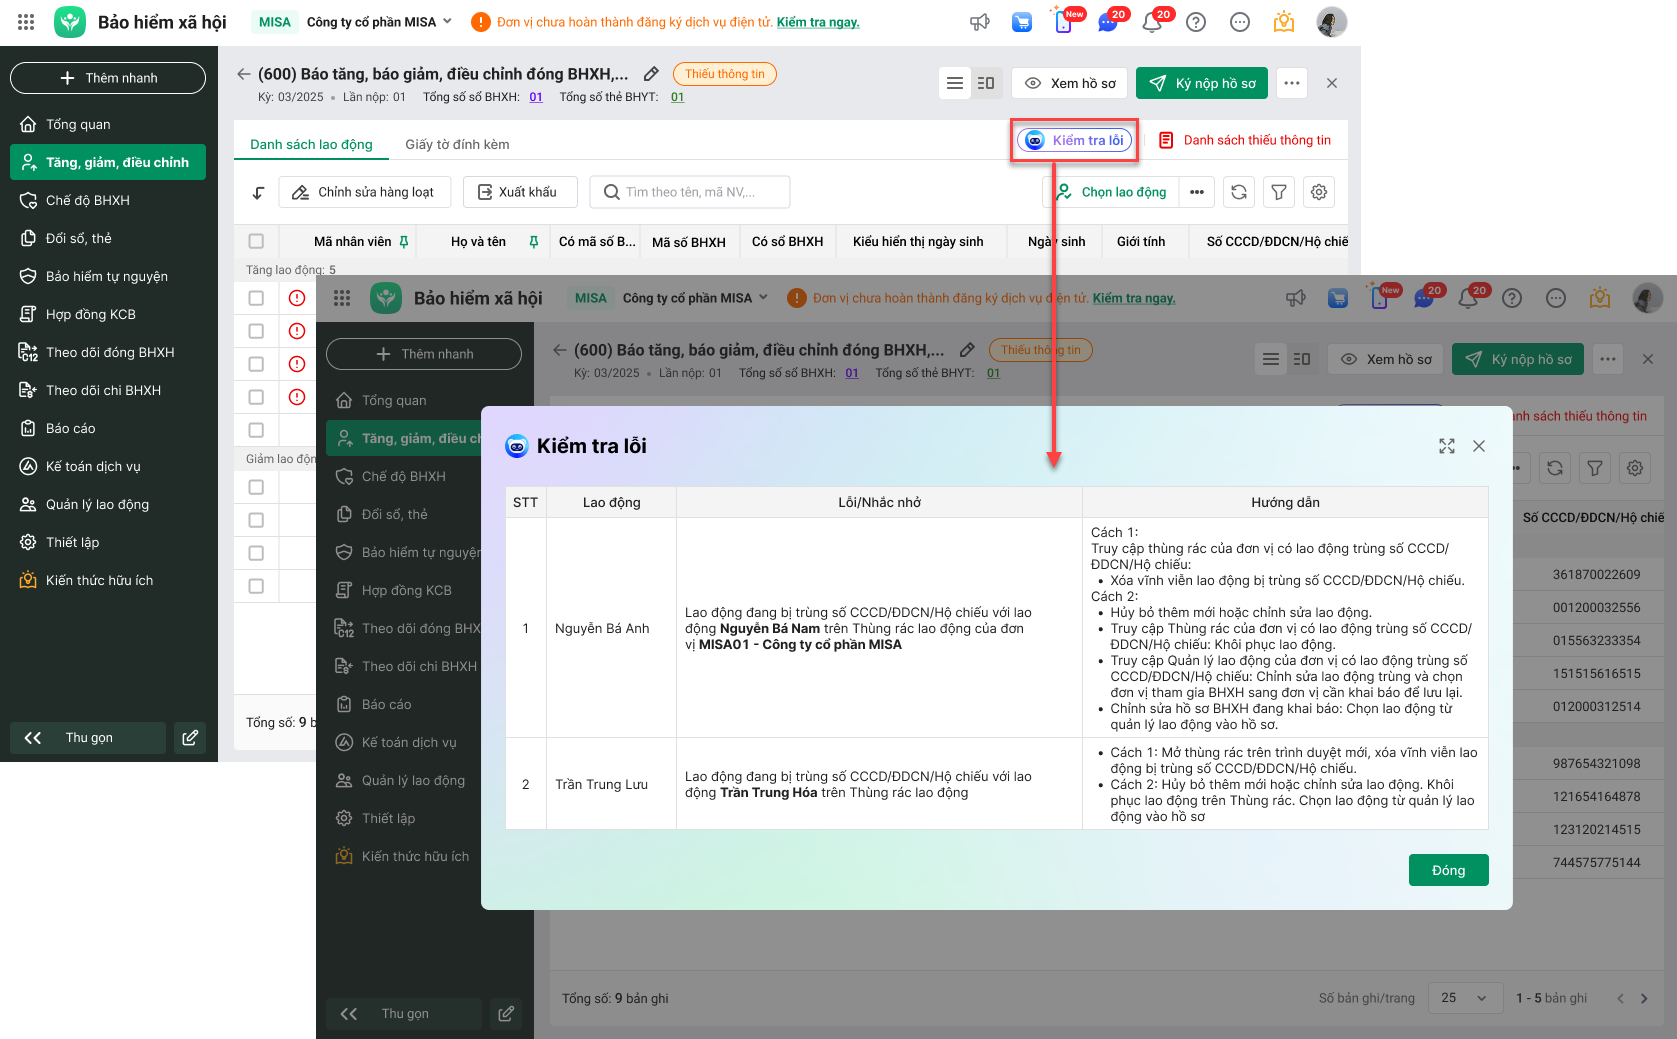The image size is (1677, 1039).
Task: Expand the Kiểm tra lỗi dialog to full screen
Action: [1447, 446]
